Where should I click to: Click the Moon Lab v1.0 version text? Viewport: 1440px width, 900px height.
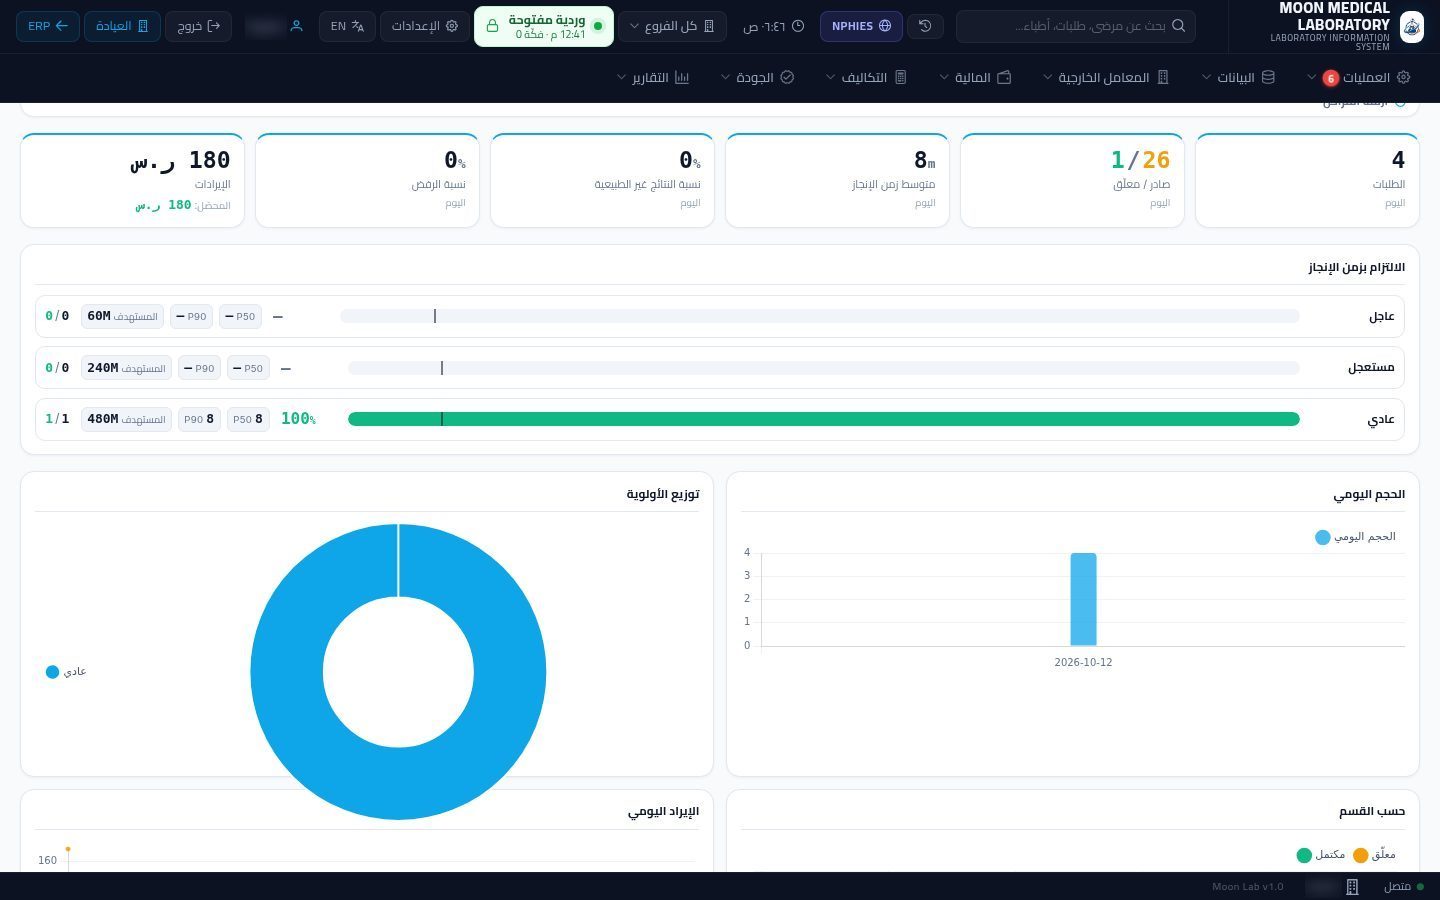[1247, 887]
